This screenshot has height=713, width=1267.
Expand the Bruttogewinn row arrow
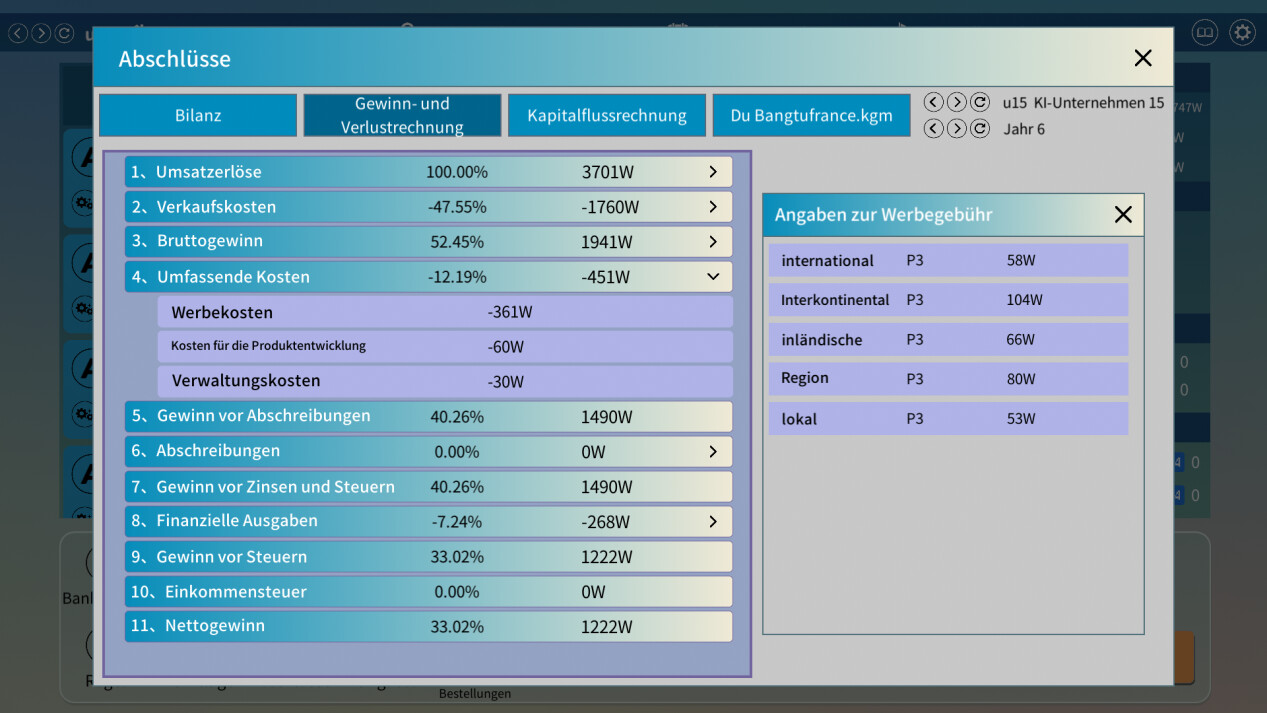coord(713,242)
